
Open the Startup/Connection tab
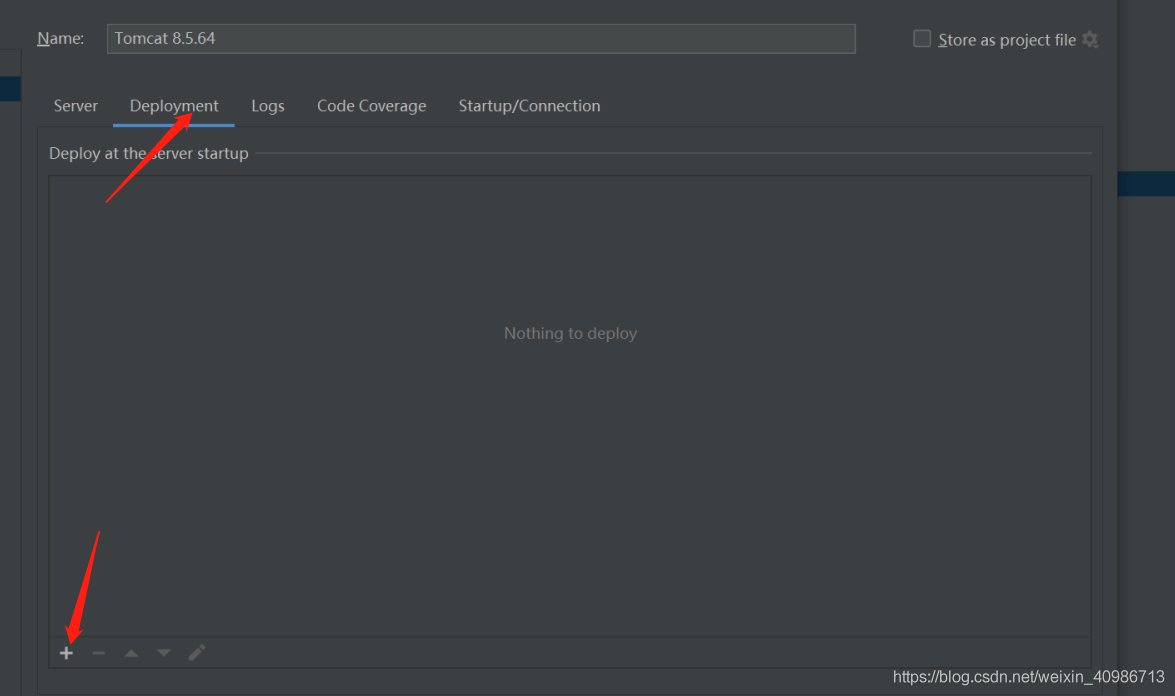click(x=529, y=106)
